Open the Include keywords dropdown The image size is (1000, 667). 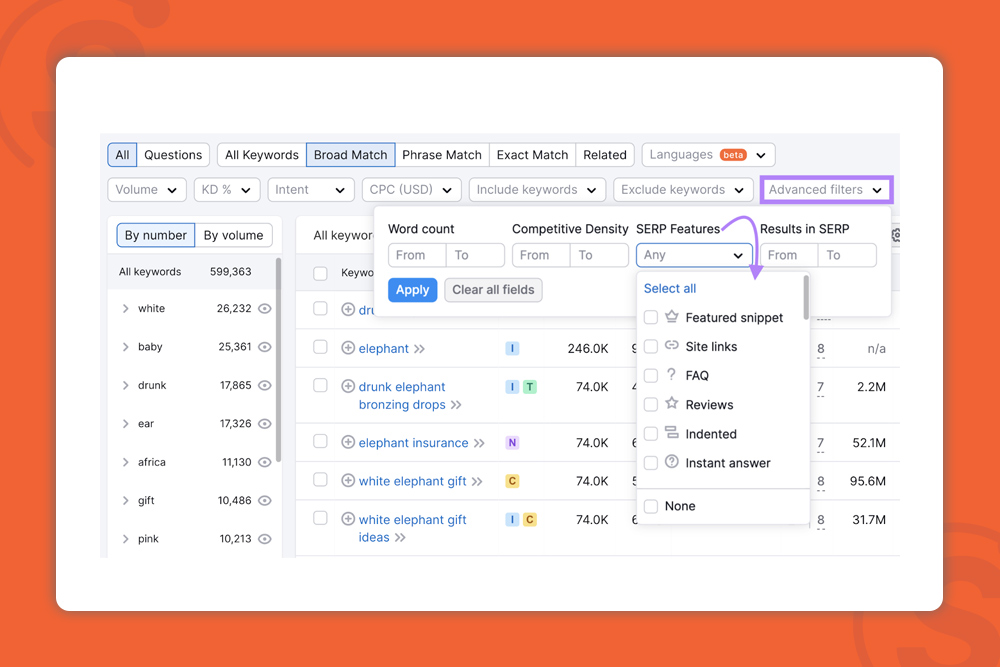click(537, 189)
